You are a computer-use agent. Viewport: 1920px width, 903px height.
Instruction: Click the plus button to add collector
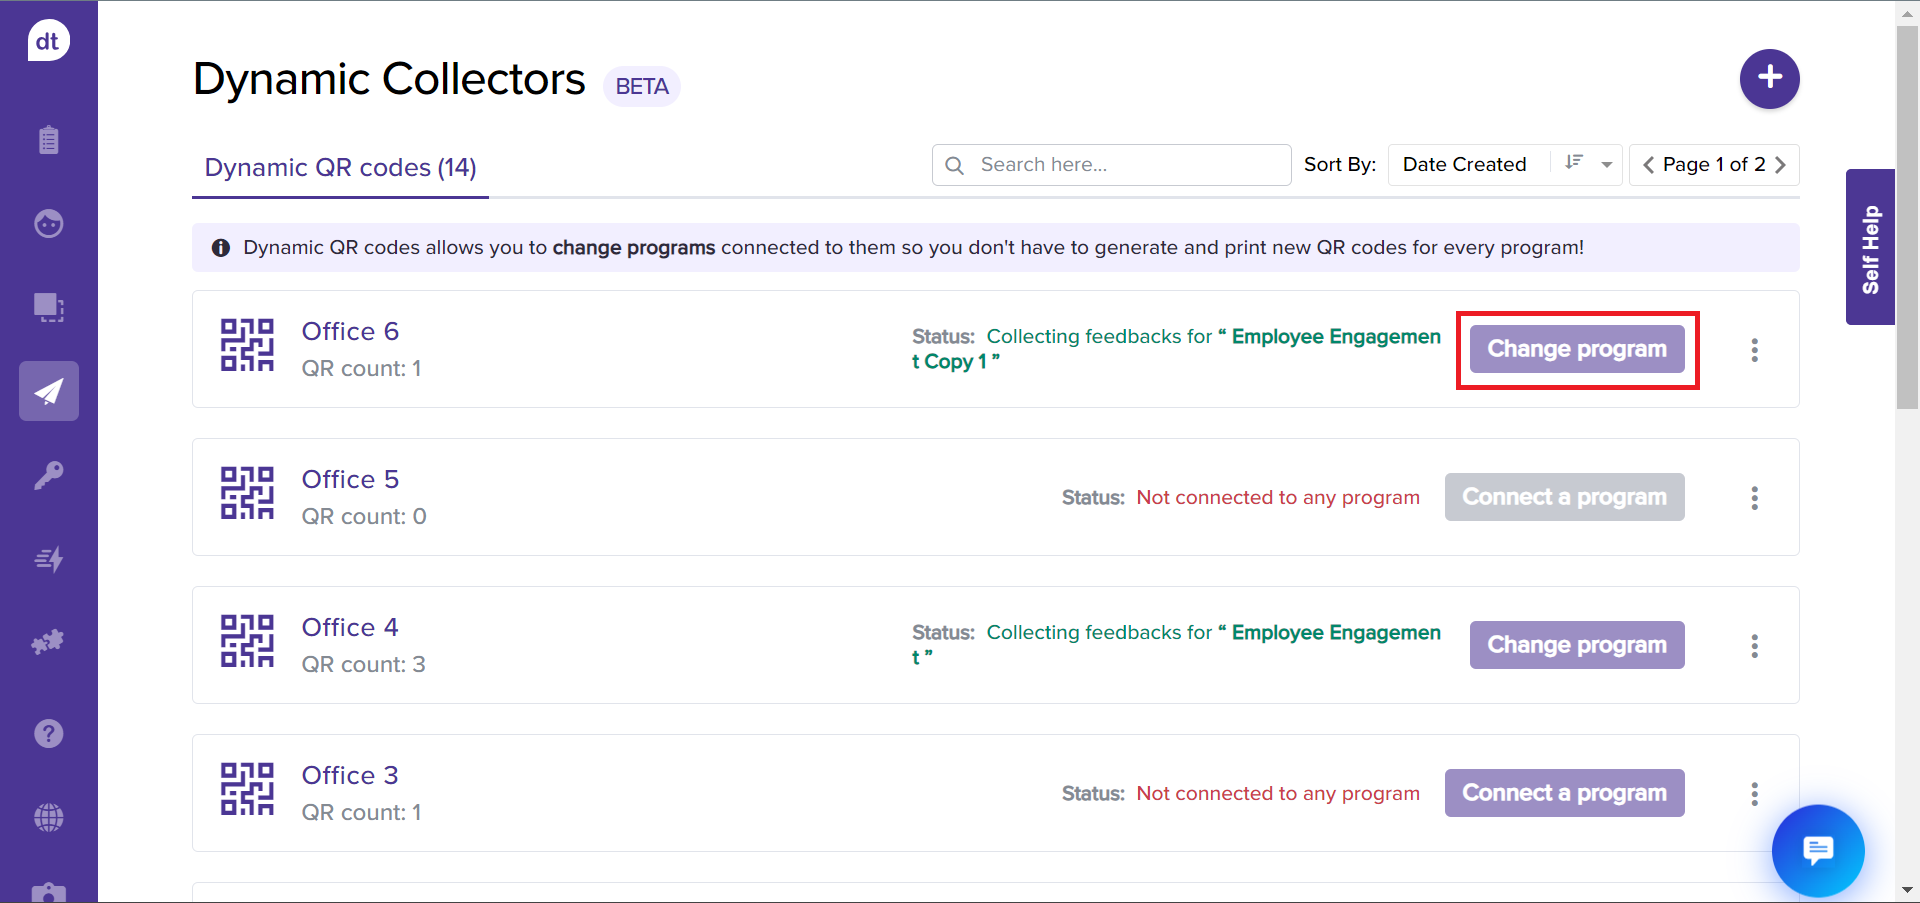click(x=1769, y=78)
